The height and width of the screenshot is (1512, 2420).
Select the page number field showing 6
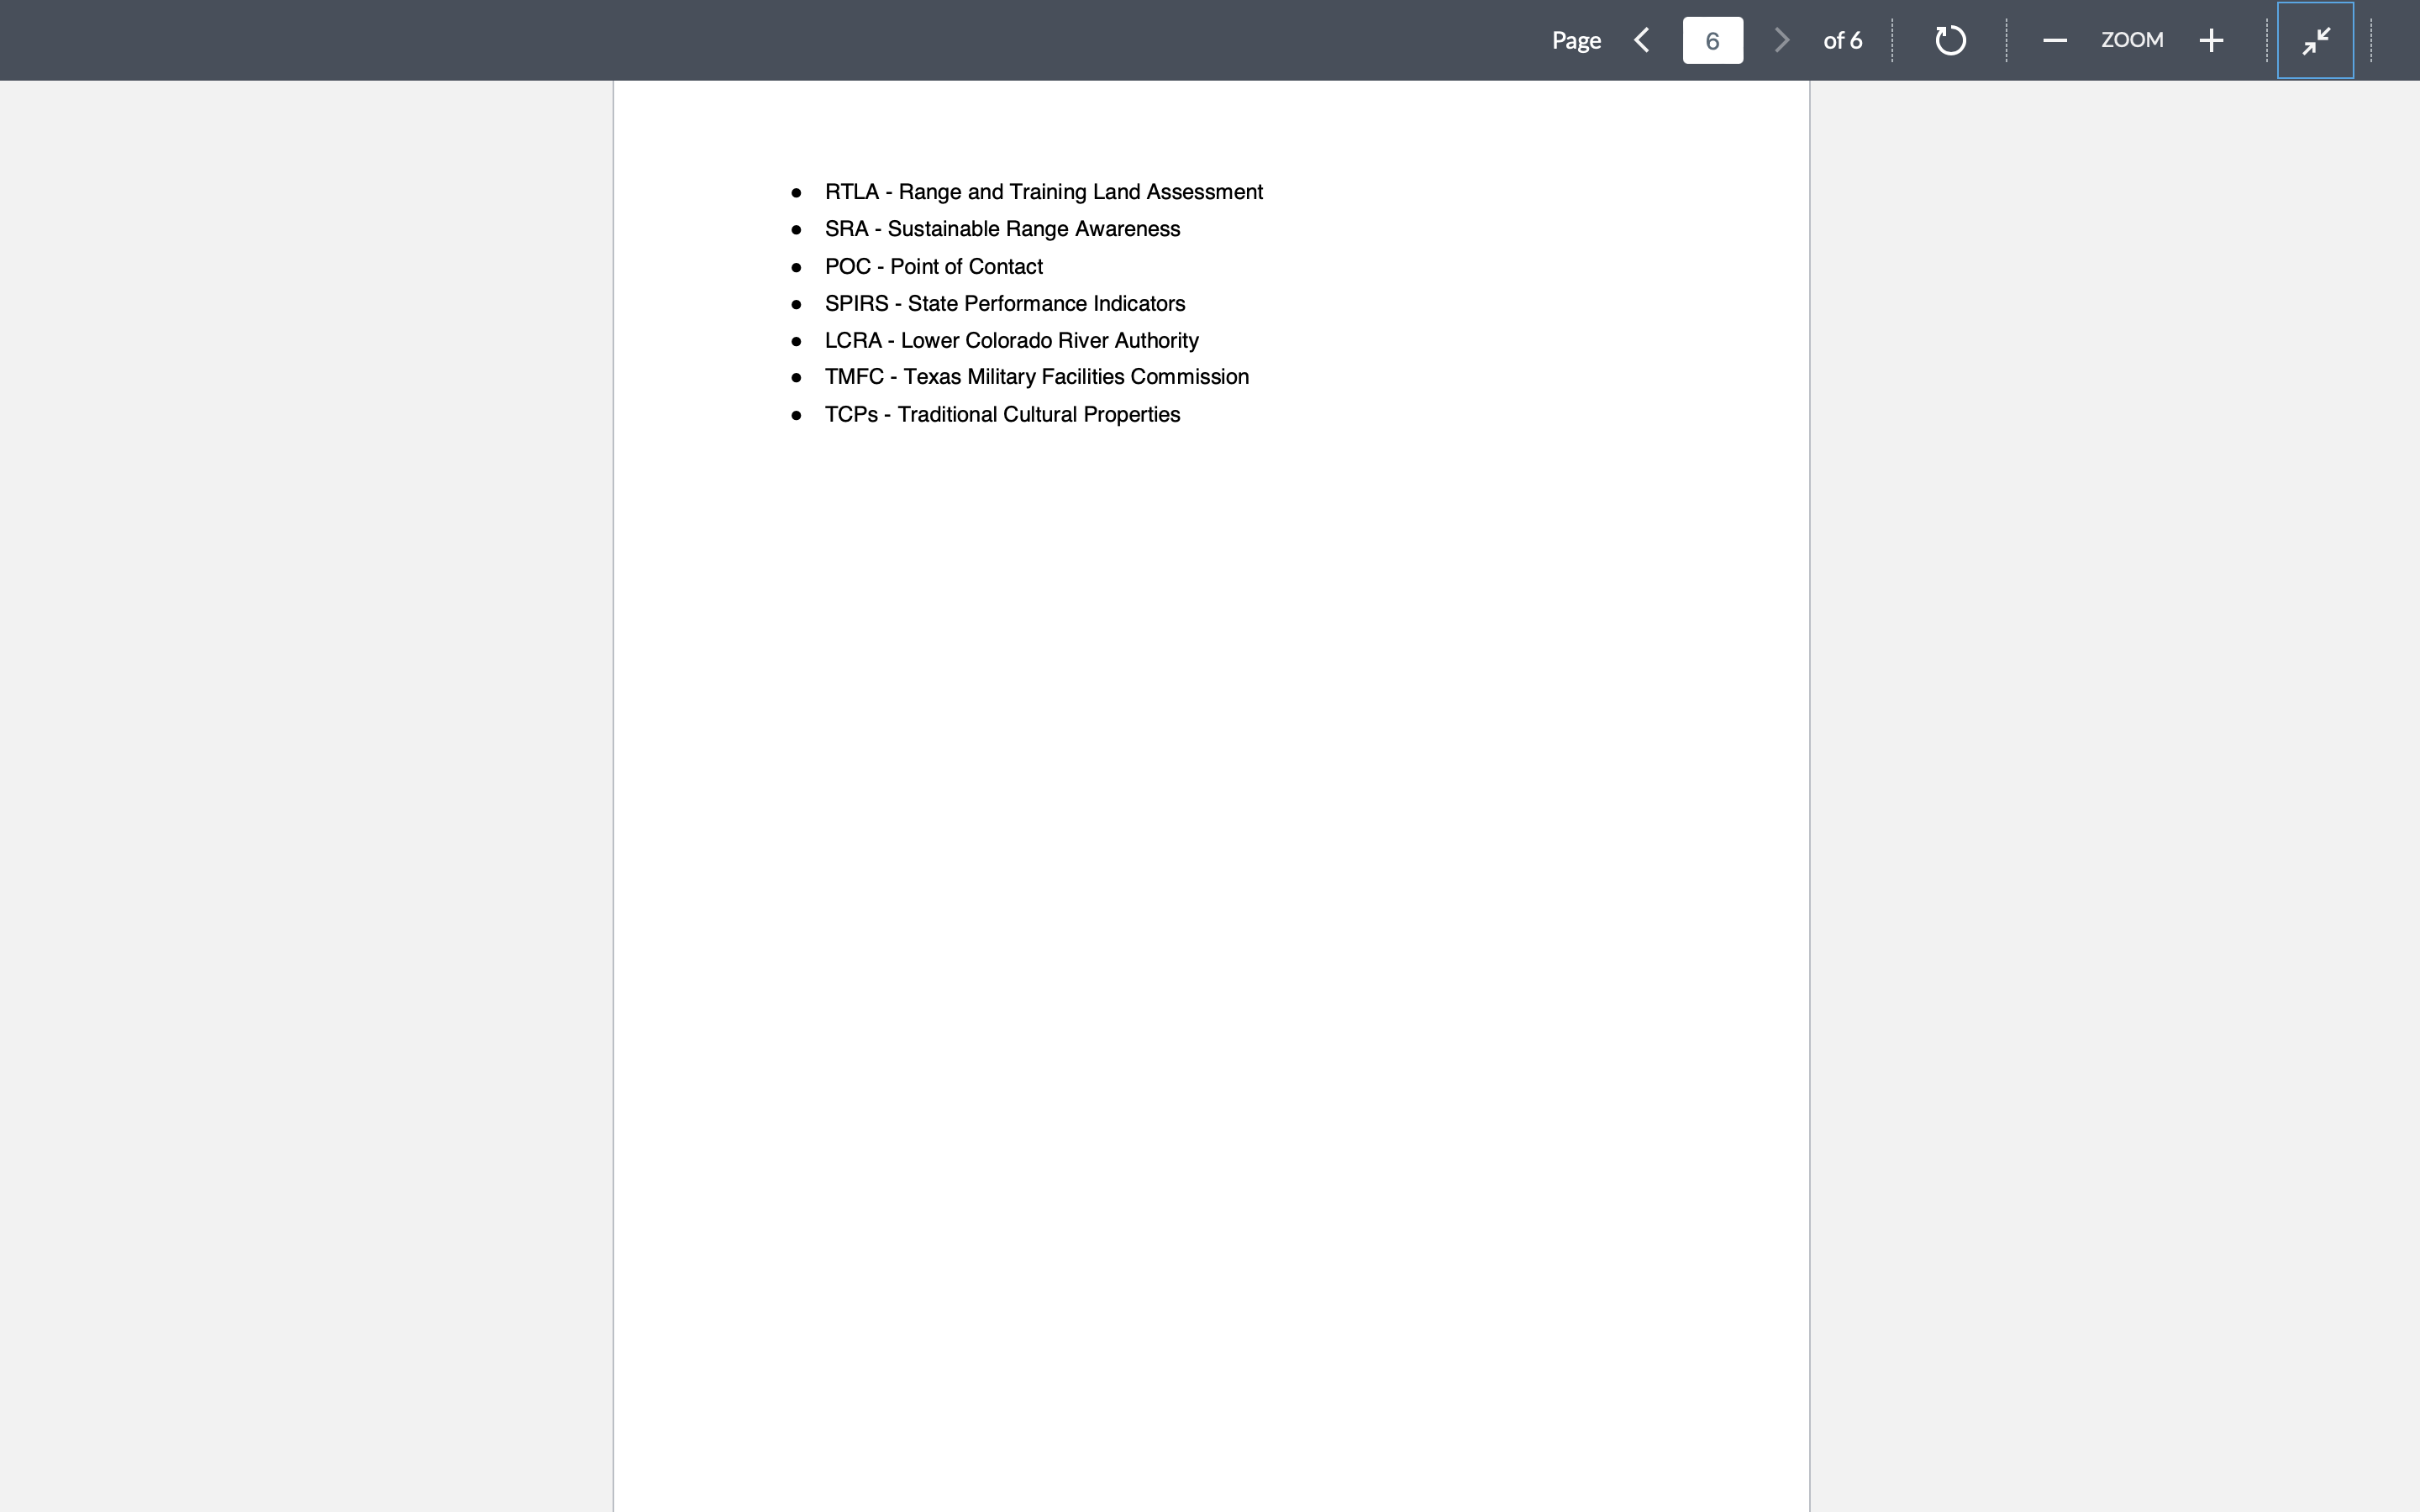point(1711,40)
